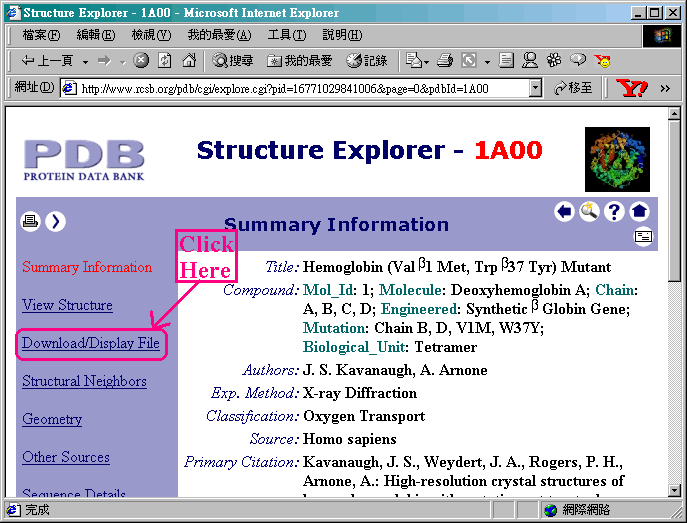Click the PDB back arrow circle icon

pos(564,212)
